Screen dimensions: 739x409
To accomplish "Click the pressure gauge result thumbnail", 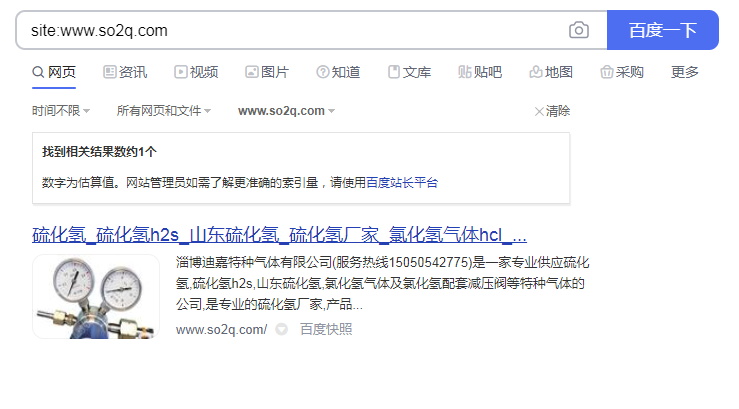I will (96, 296).
